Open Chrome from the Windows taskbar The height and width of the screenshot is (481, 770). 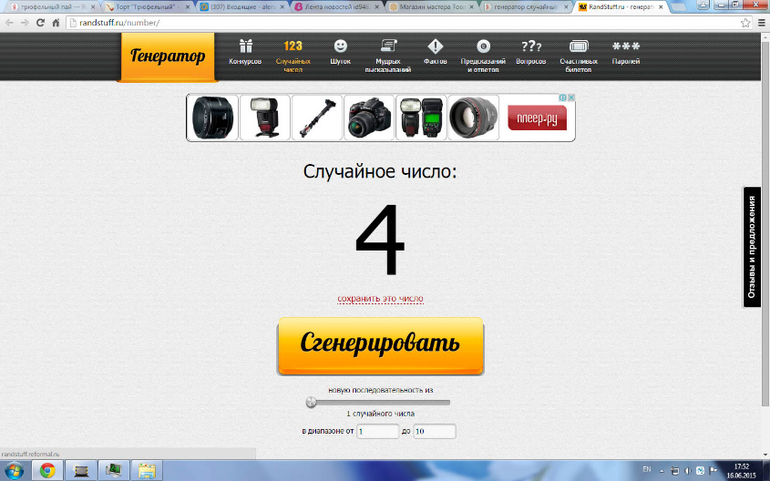point(47,470)
